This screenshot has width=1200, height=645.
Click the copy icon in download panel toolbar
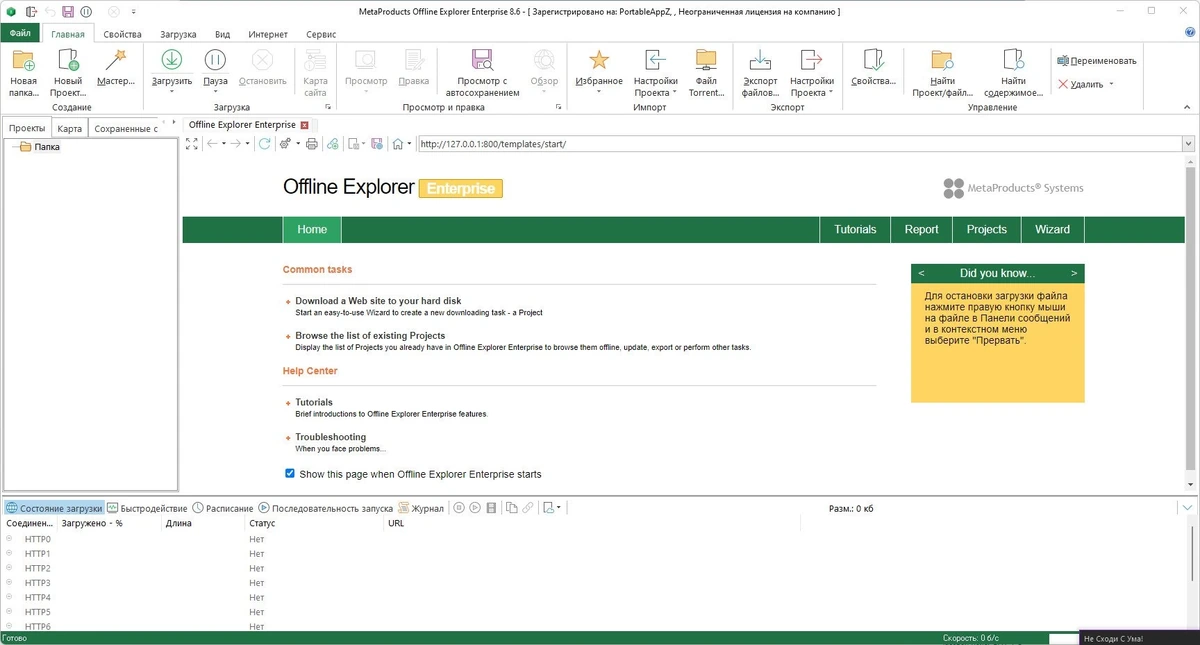click(x=512, y=508)
